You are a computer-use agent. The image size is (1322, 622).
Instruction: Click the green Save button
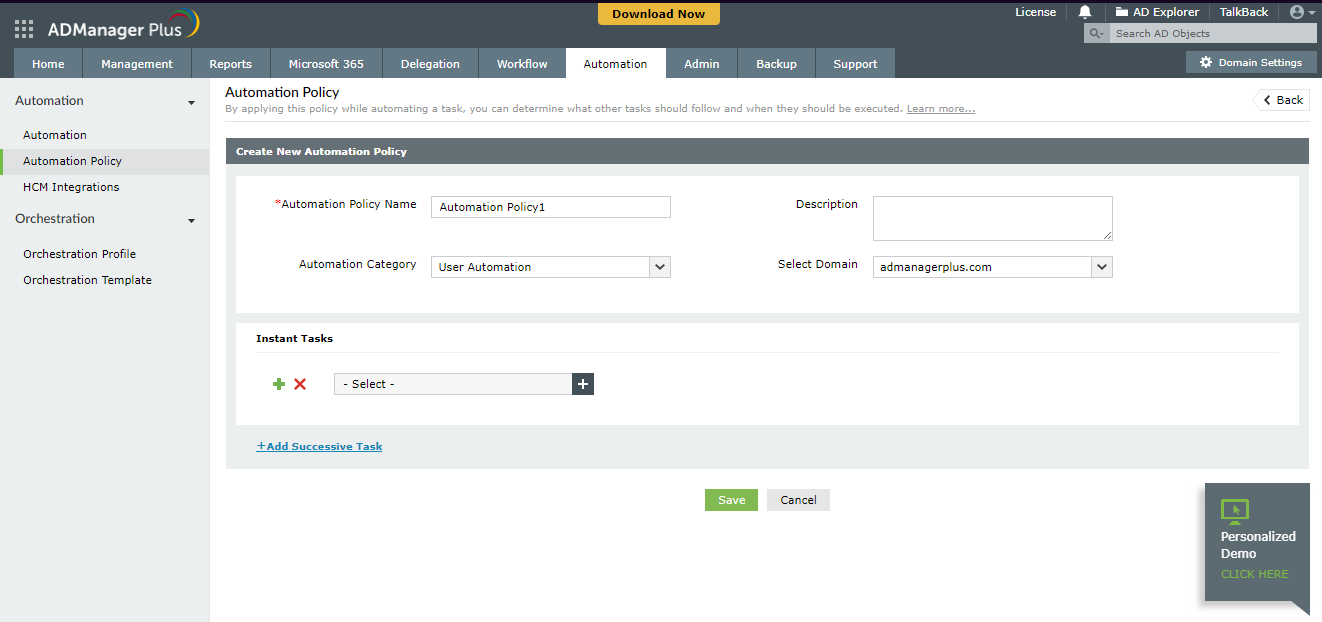(731, 500)
